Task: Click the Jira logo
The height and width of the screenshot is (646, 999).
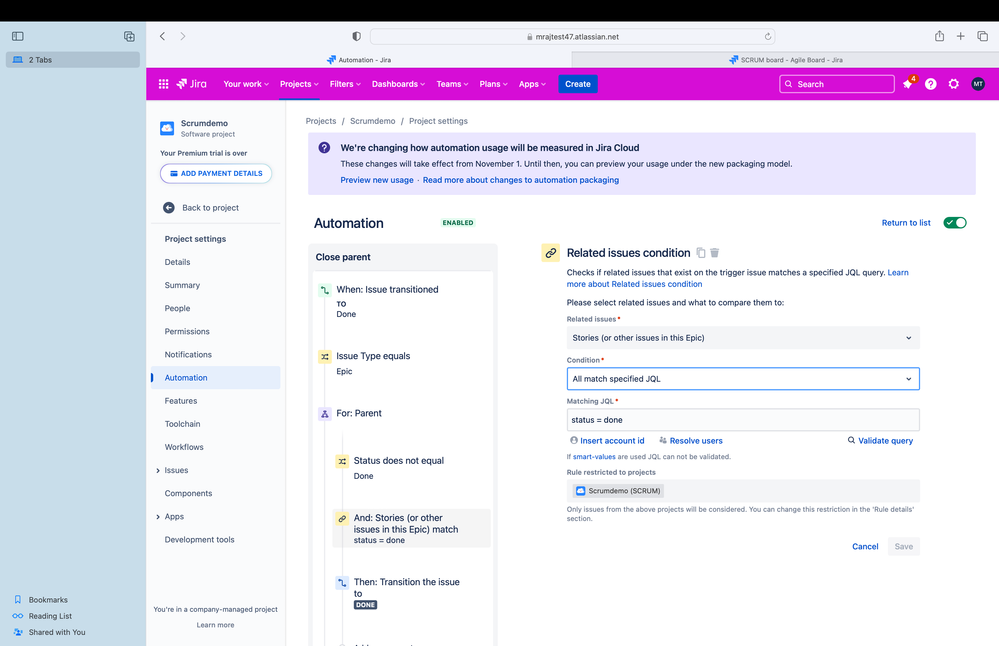Action: [x=192, y=84]
